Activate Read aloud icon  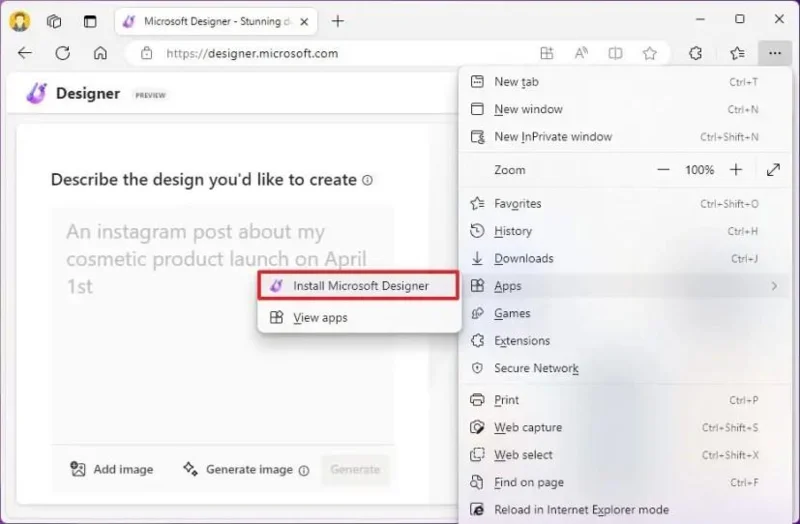pos(581,53)
